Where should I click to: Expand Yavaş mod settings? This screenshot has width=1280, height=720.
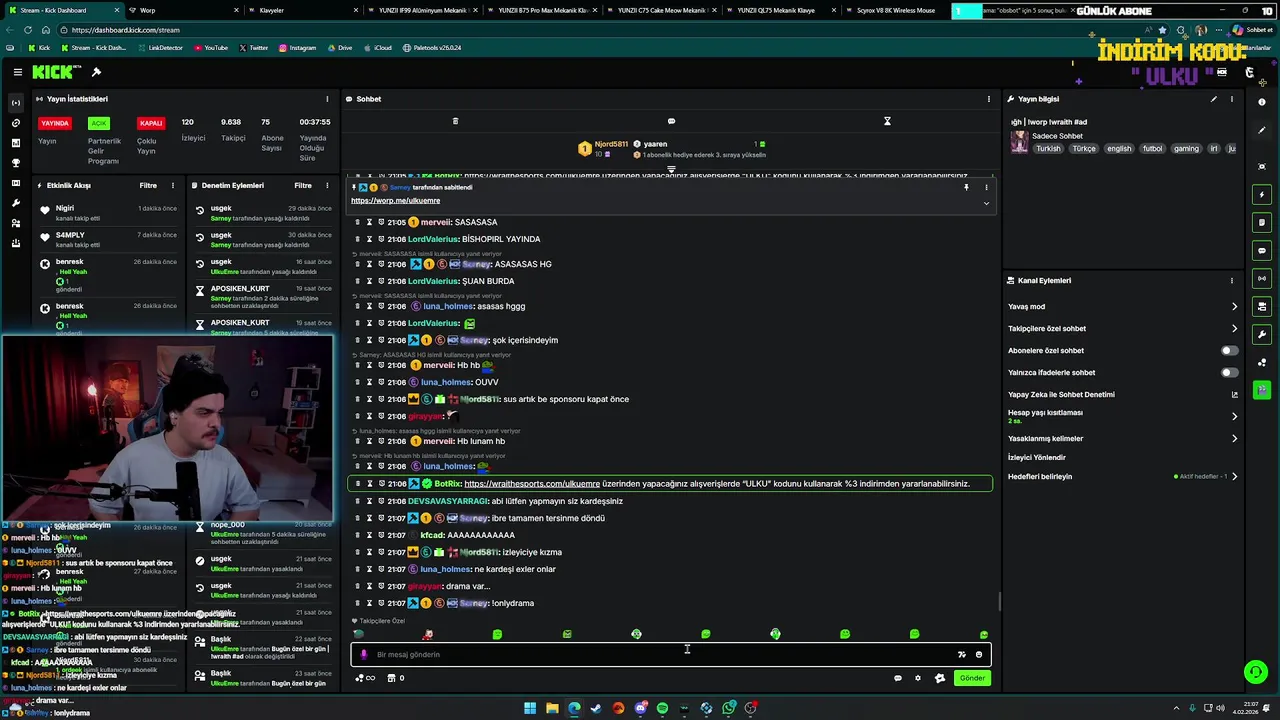[1234, 307]
